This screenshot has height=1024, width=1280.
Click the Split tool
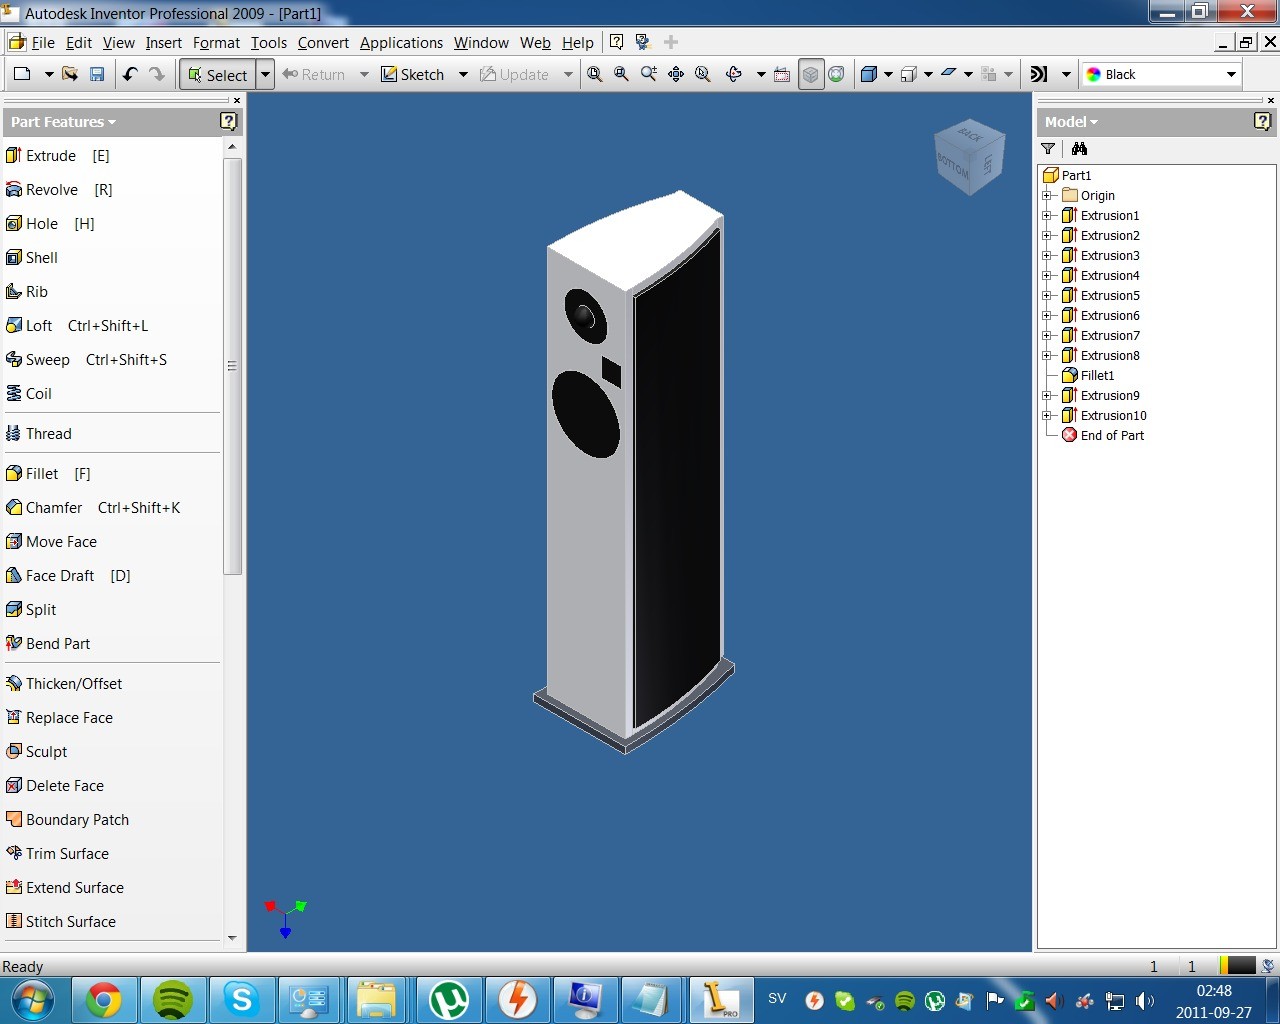click(x=31, y=610)
